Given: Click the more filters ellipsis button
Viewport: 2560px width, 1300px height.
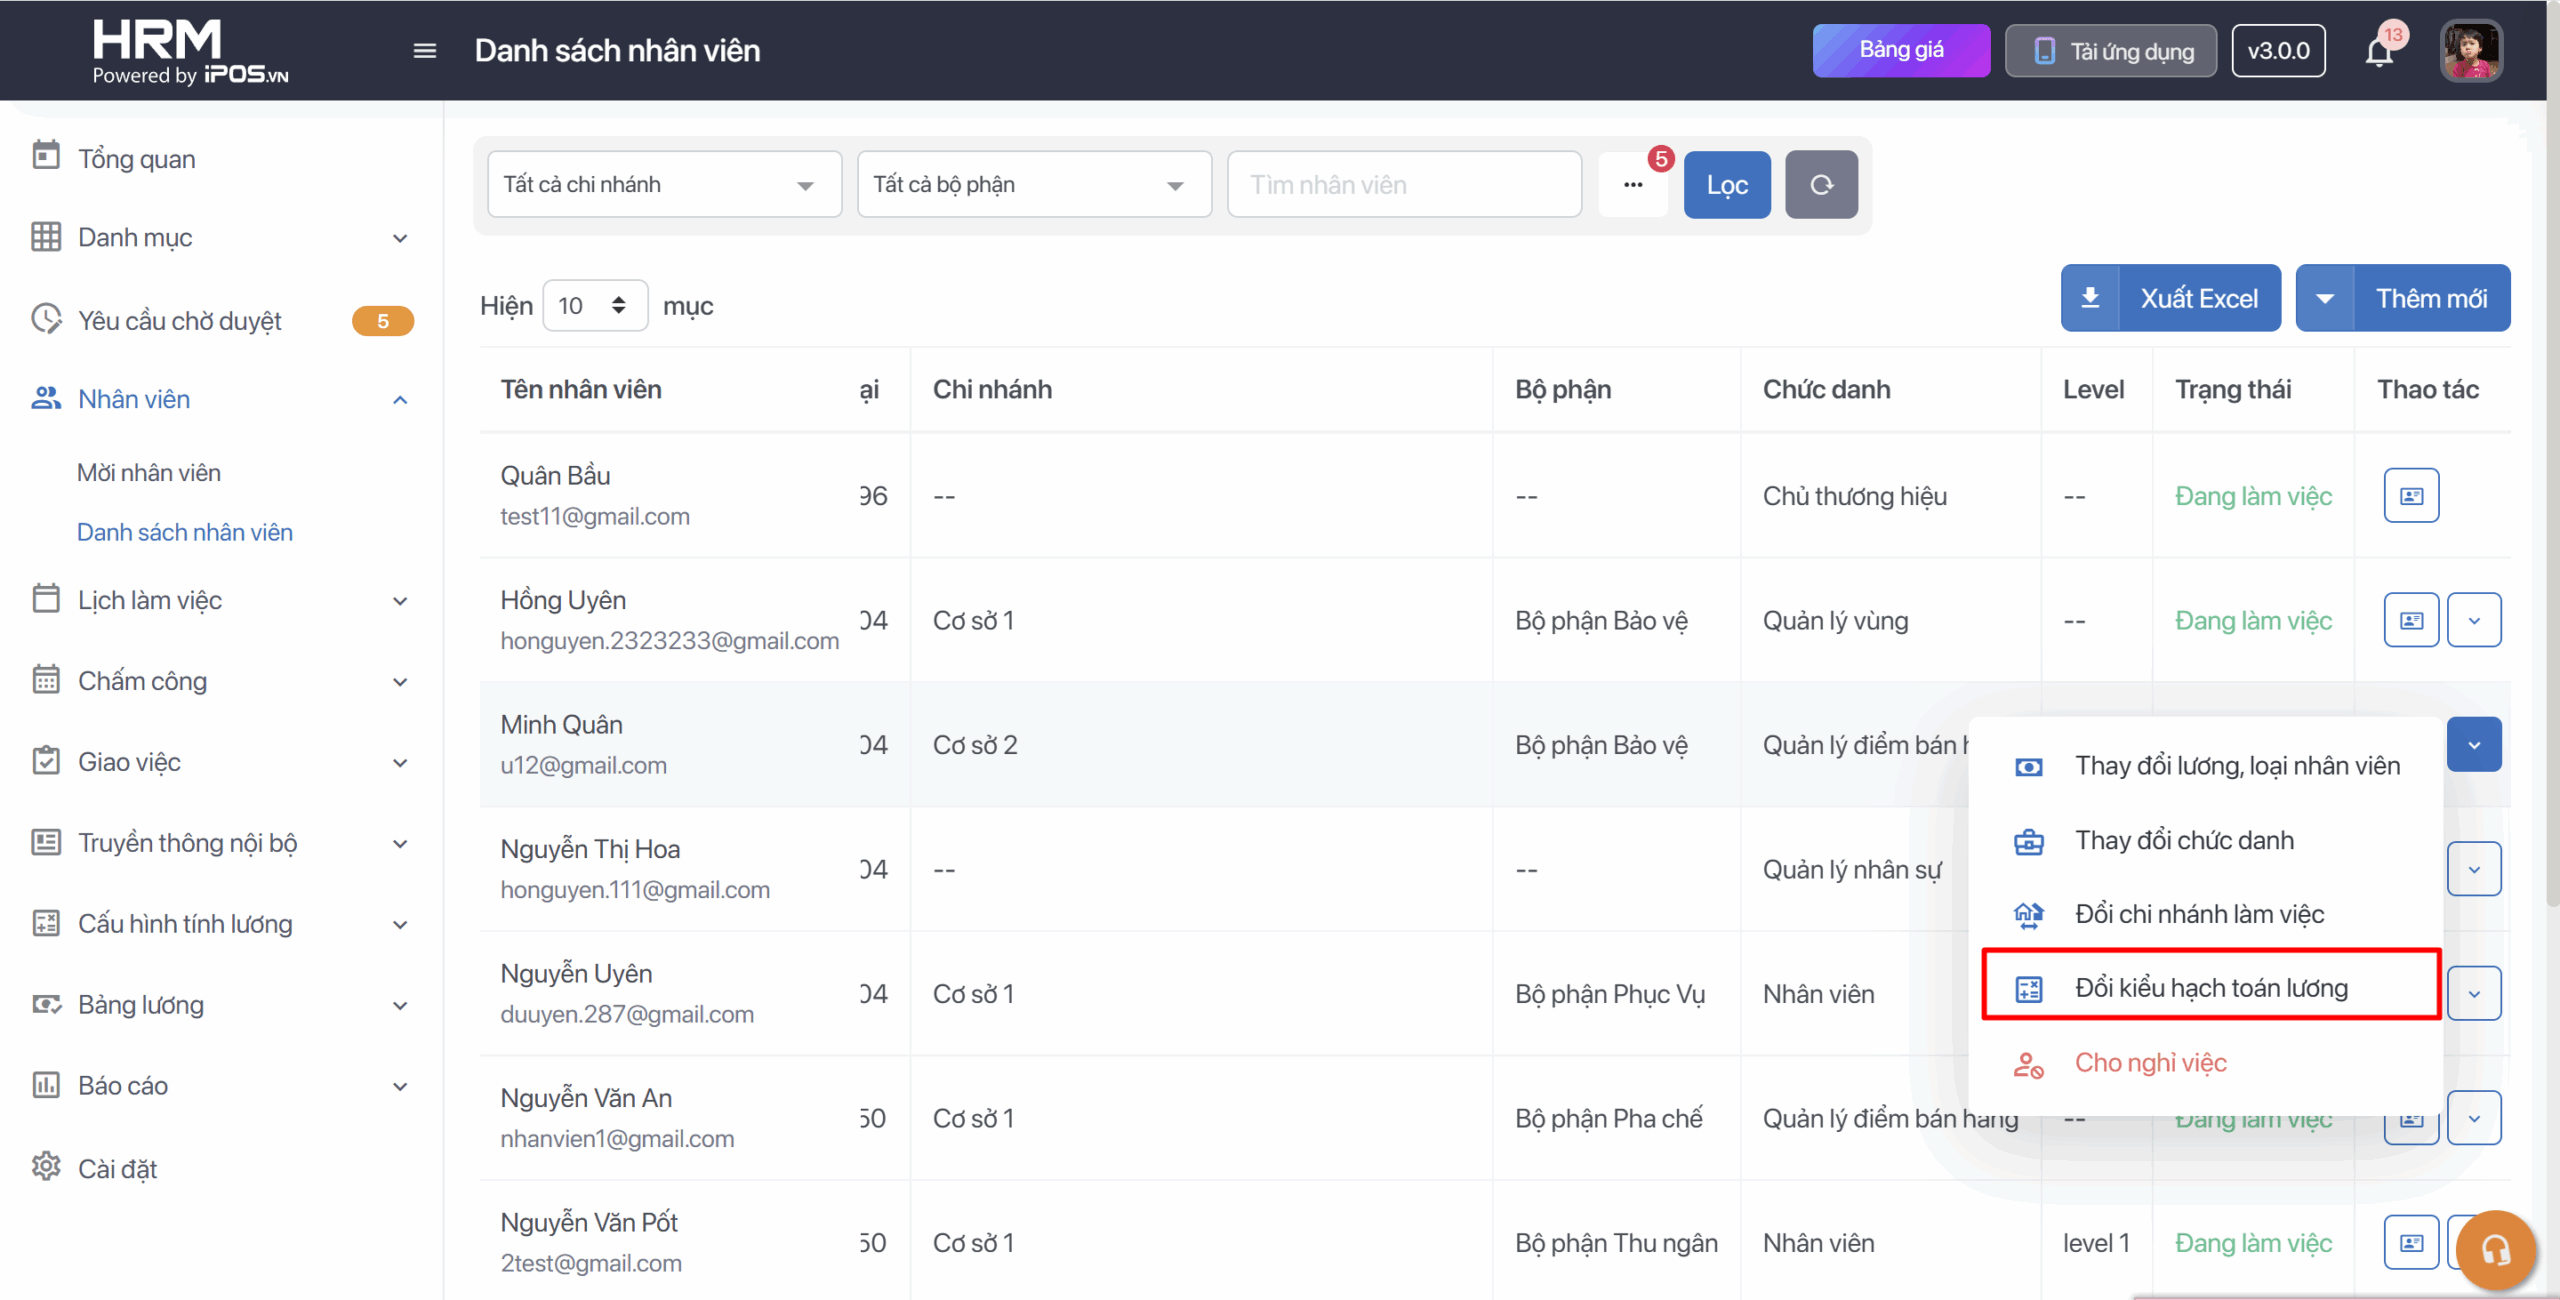Looking at the screenshot, I should coord(1633,185).
